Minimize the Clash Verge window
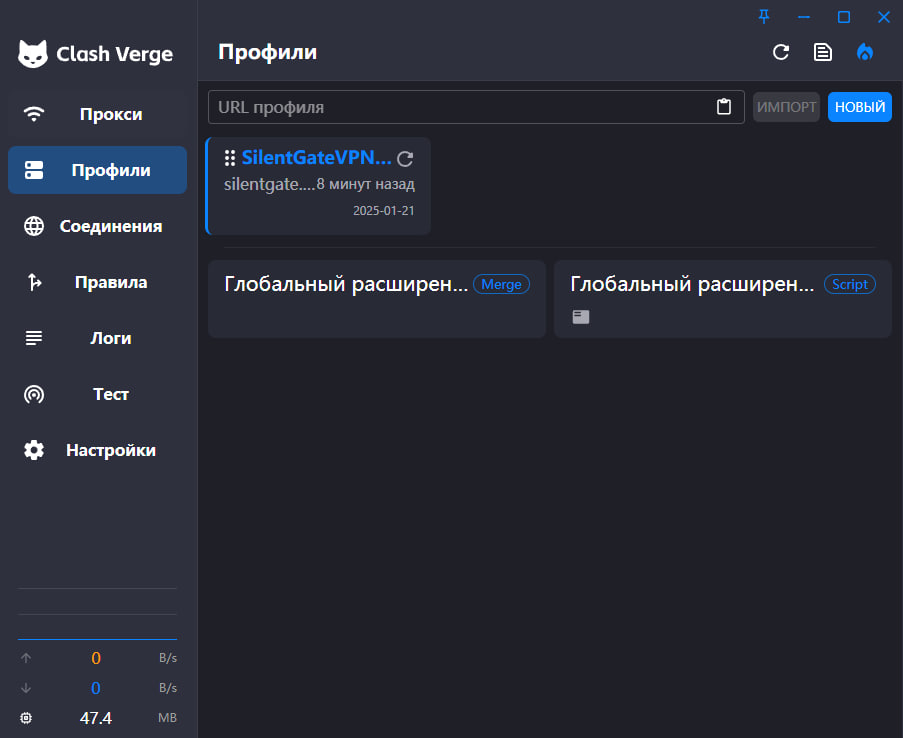The height and width of the screenshot is (738, 903). pyautogui.click(x=804, y=17)
